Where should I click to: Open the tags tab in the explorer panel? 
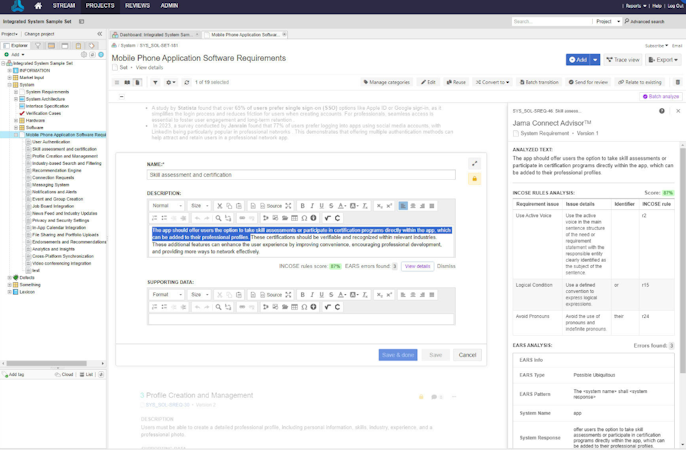(x=91, y=45)
